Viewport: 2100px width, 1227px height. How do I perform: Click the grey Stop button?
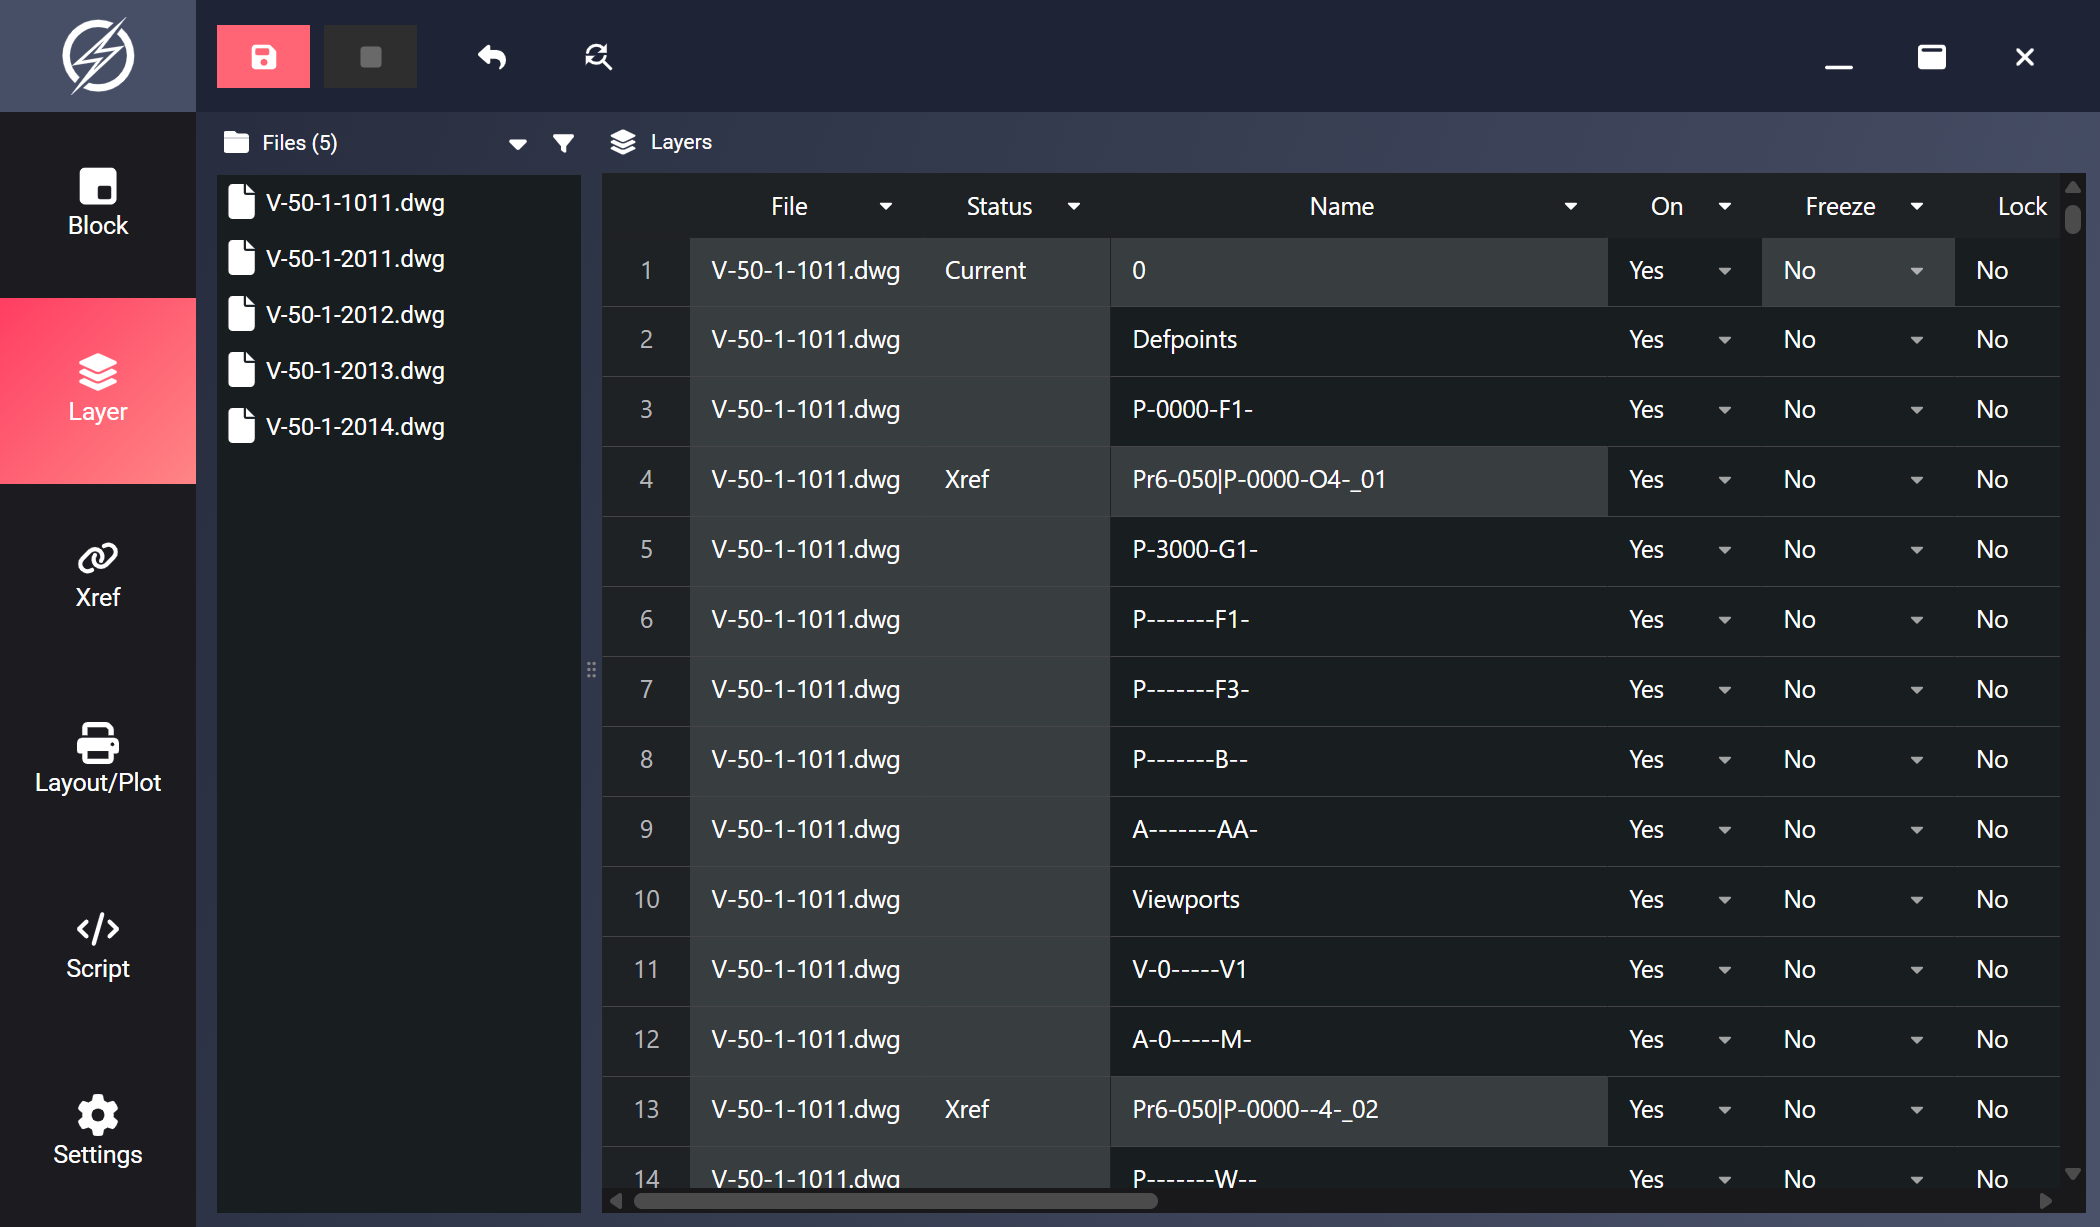click(x=370, y=57)
